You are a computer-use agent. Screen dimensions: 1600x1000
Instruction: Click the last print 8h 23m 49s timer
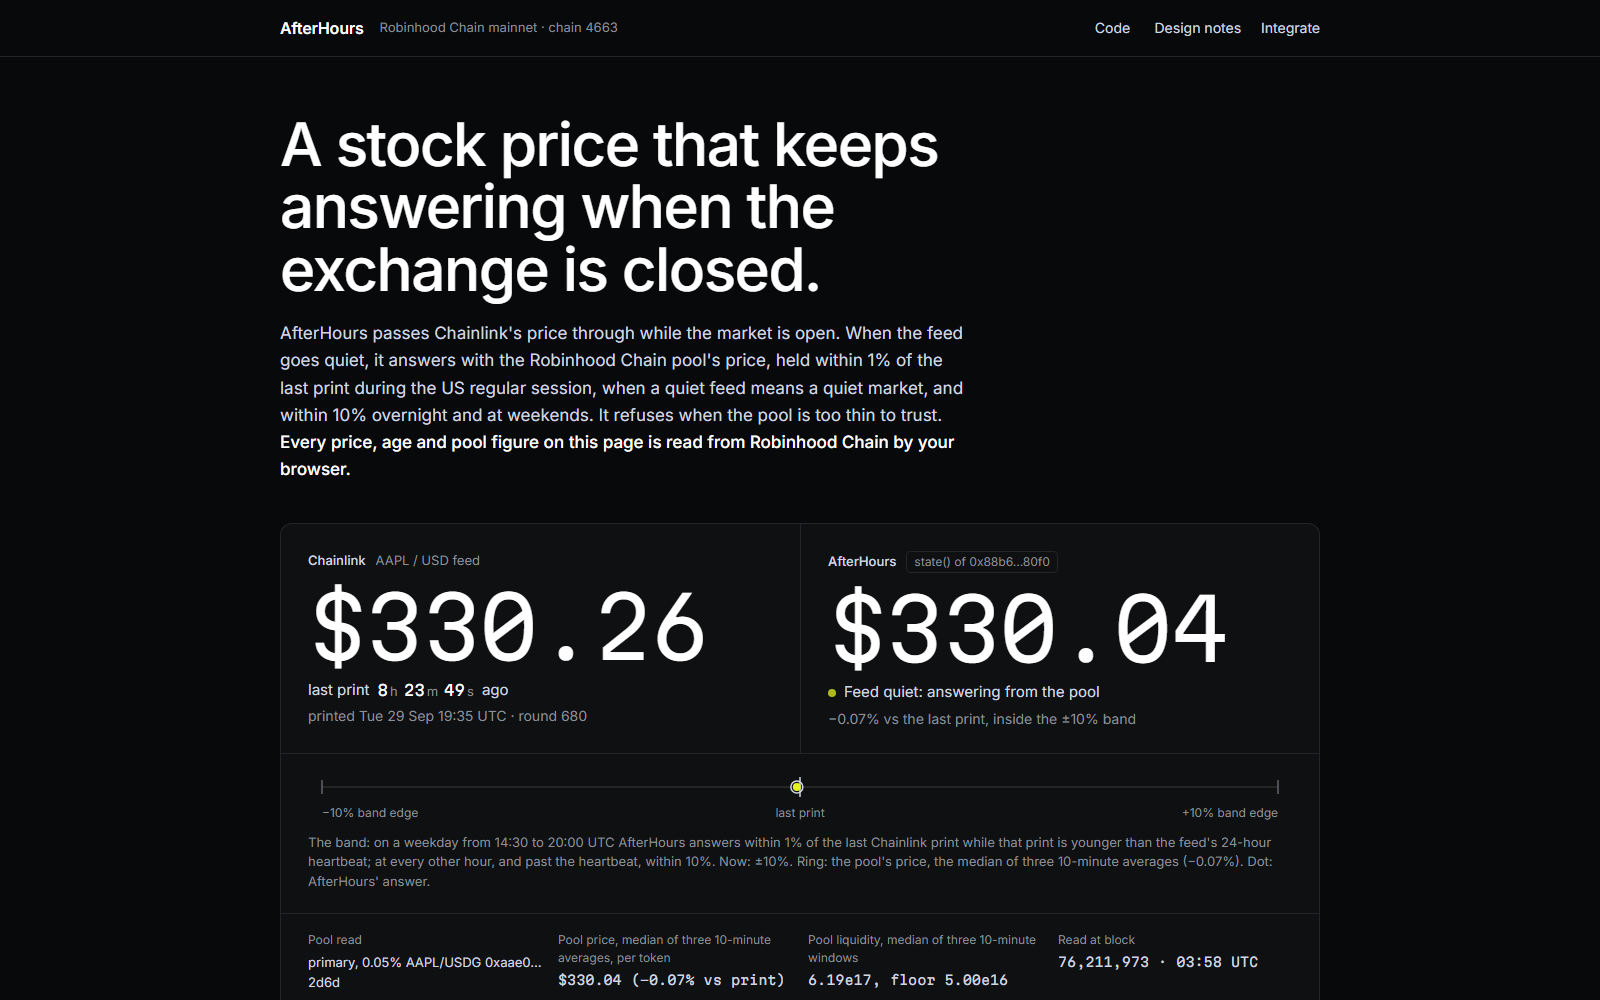408,690
